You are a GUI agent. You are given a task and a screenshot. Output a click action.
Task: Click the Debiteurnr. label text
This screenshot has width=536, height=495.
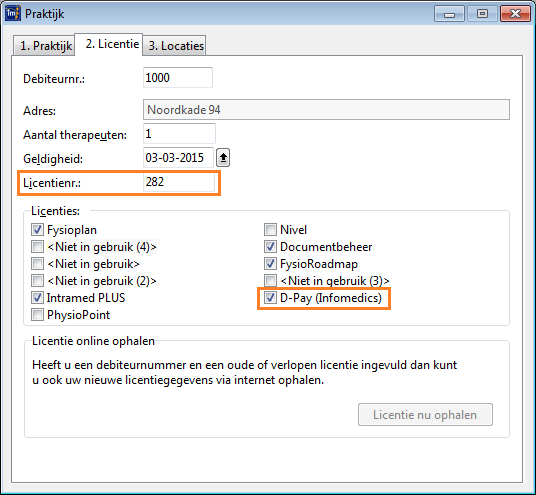(54, 79)
